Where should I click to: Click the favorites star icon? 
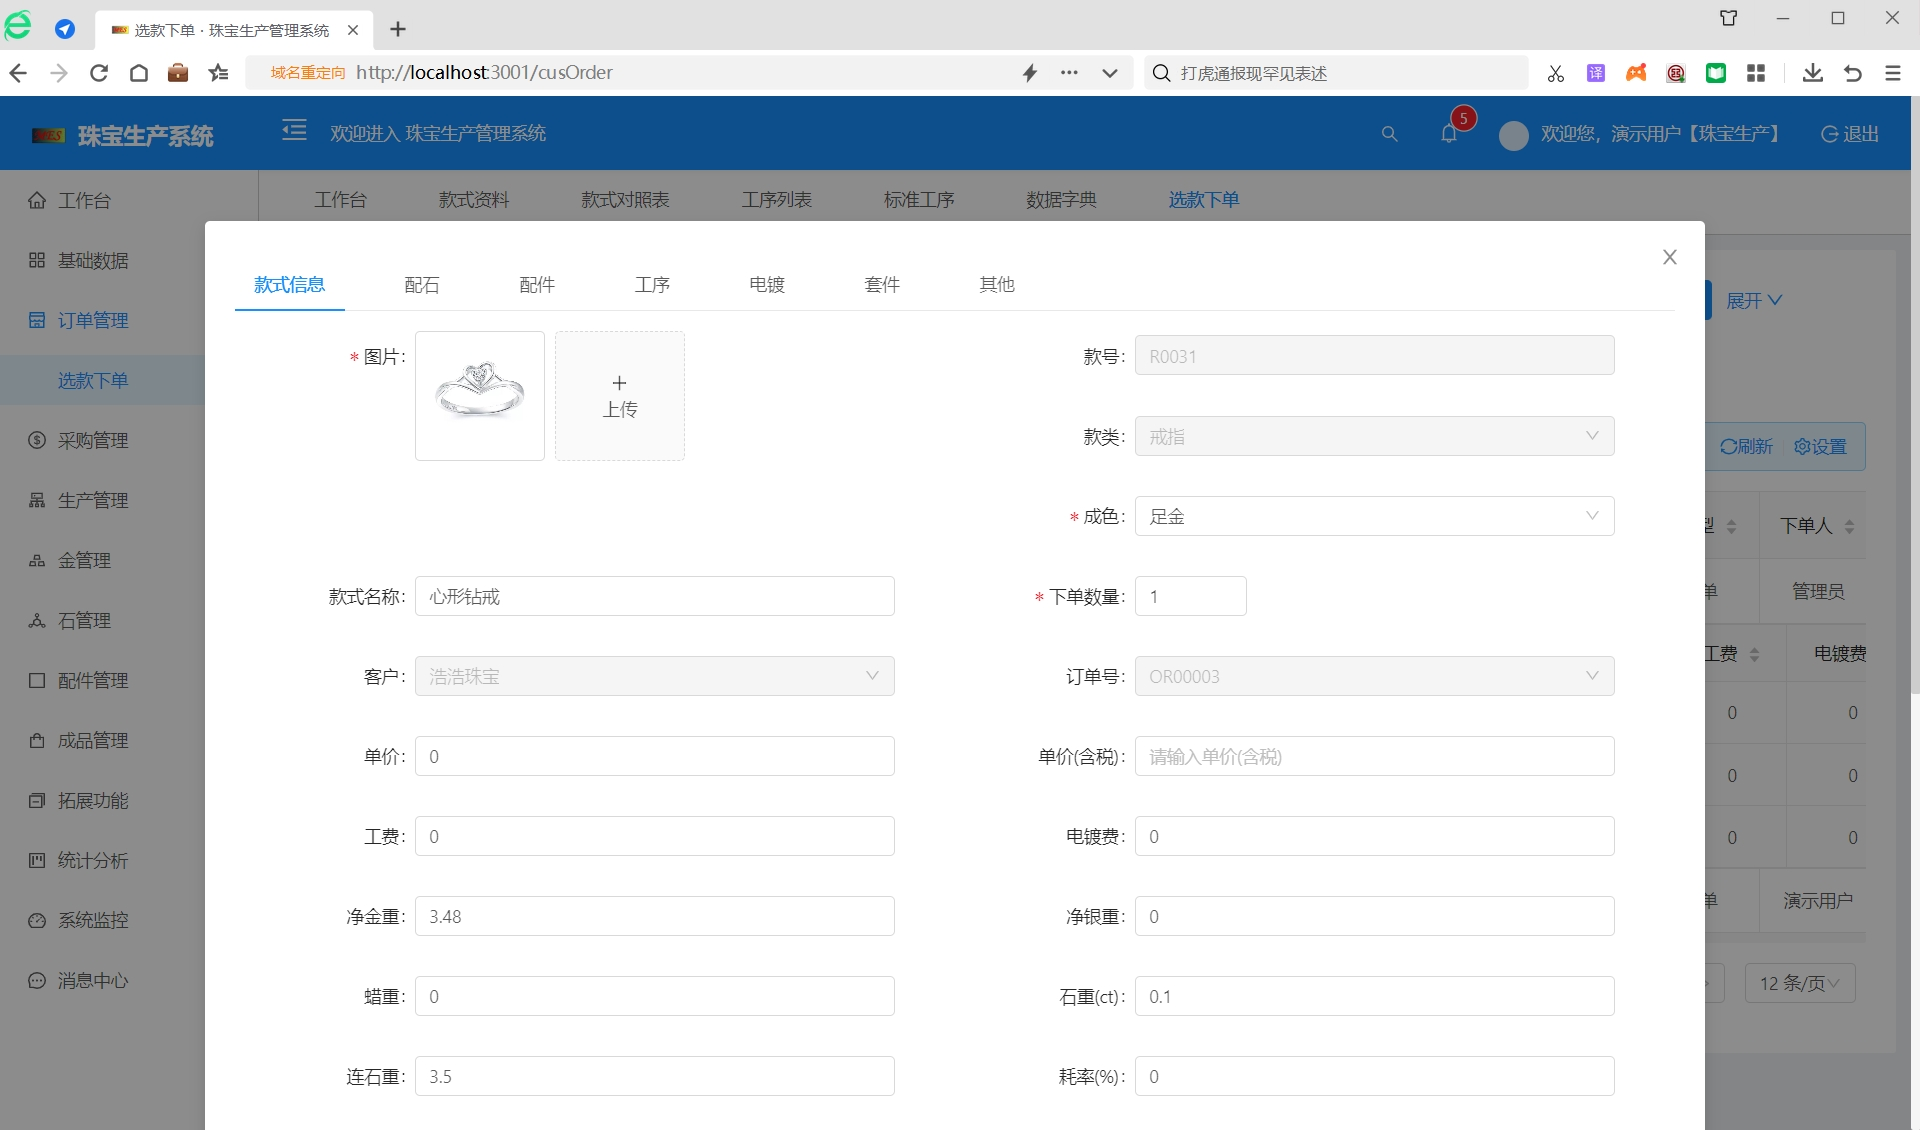219,73
